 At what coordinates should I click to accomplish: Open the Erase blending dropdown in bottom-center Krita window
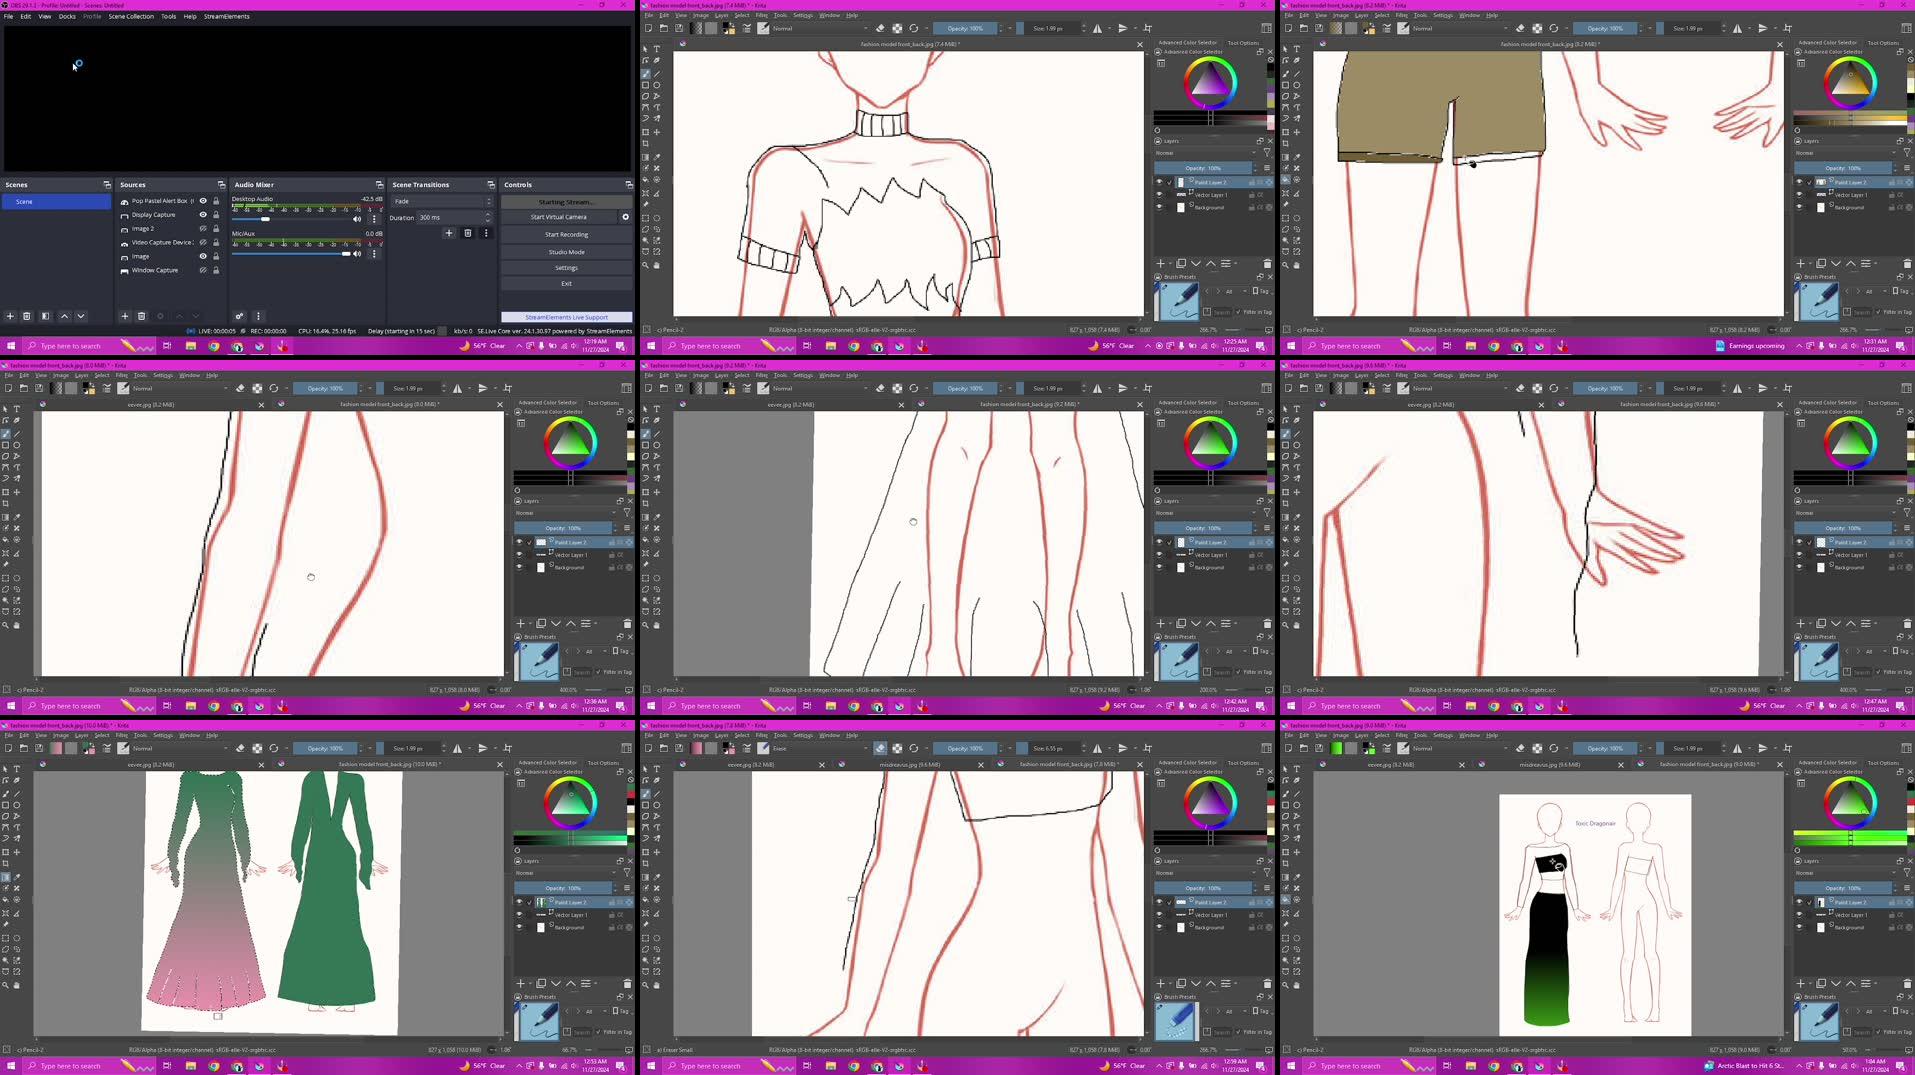tap(818, 748)
